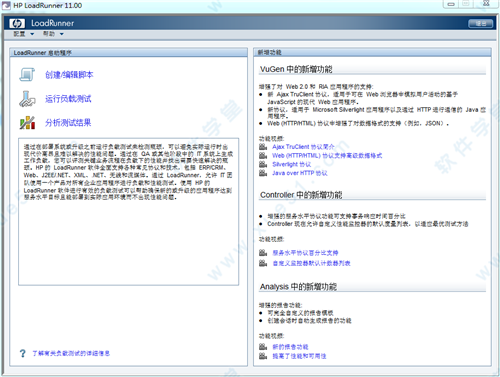Click the description text box about load testing
Viewport: 500px width, 377px height.
(129, 212)
